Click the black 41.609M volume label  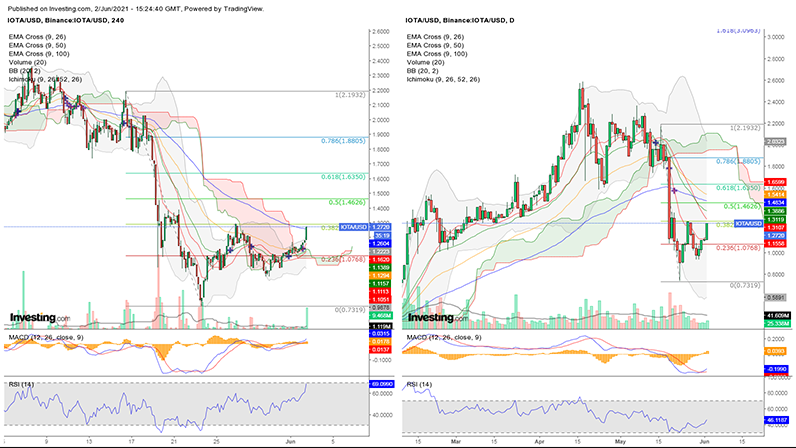[x=776, y=316]
